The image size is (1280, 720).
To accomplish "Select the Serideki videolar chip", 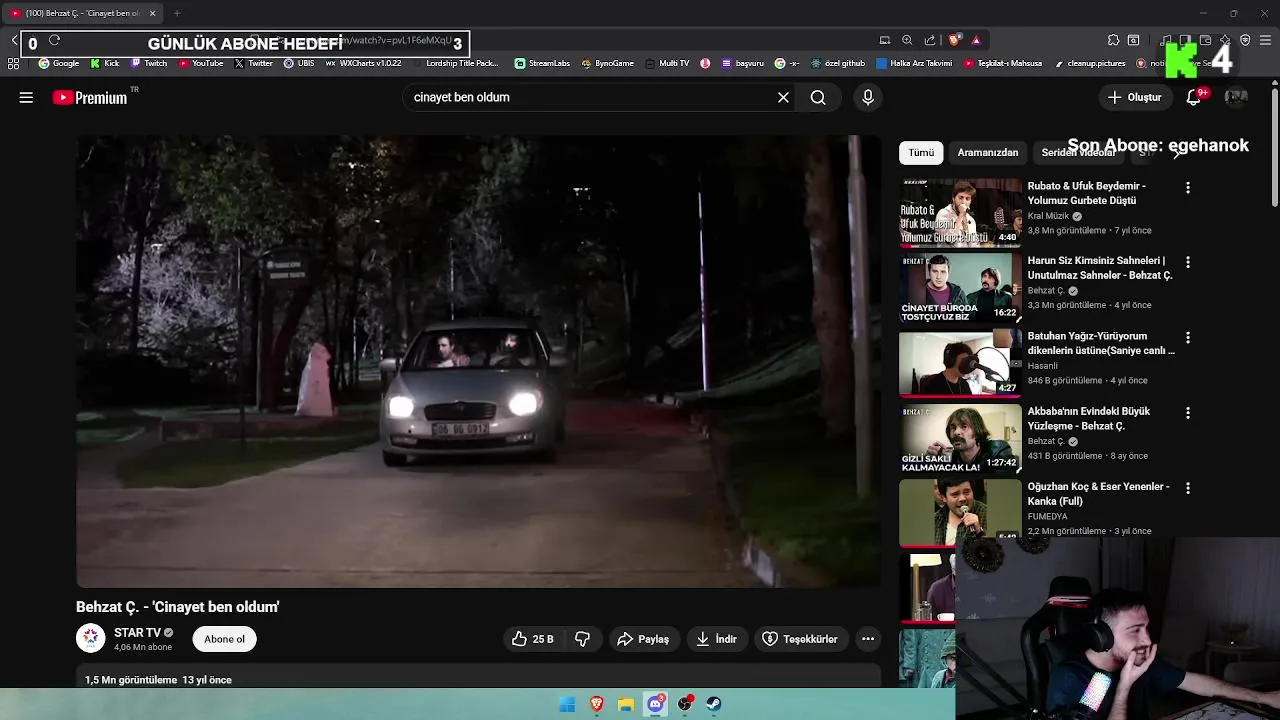I will coord(1078,153).
